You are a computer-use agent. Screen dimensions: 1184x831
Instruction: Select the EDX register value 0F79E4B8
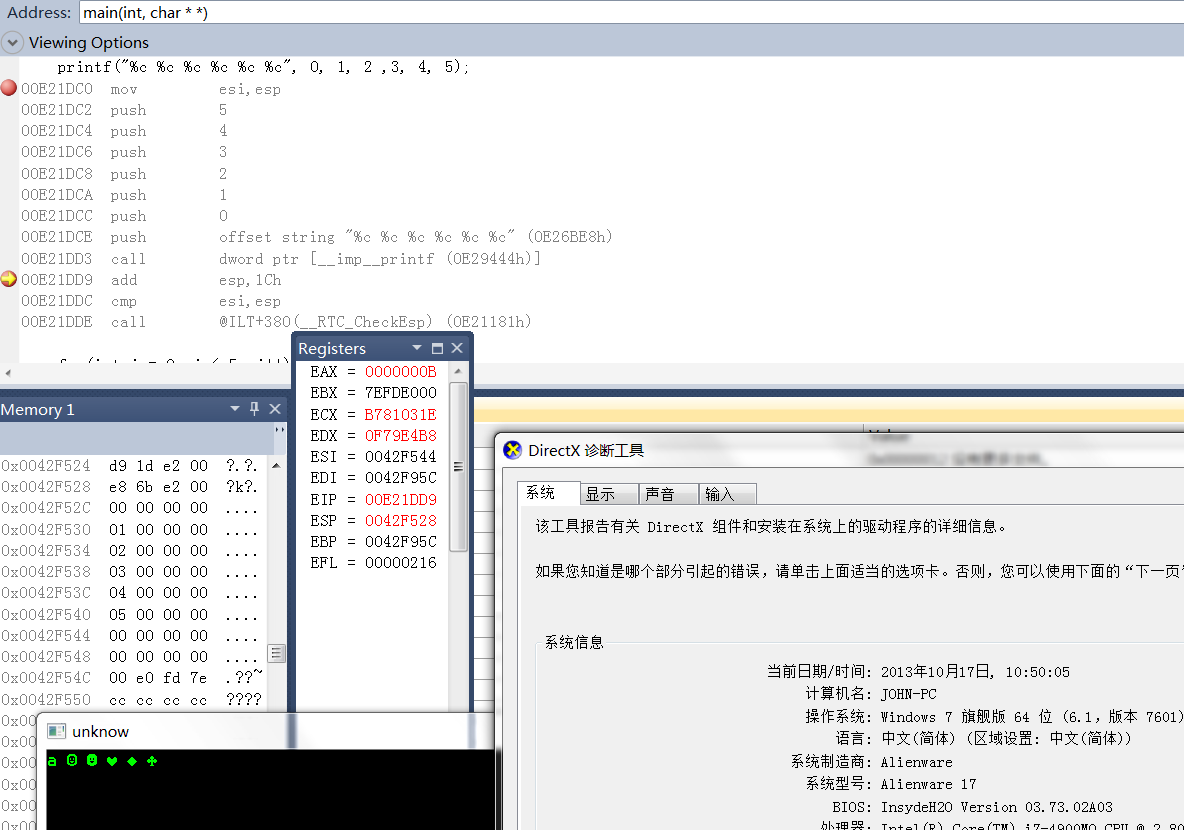point(400,436)
